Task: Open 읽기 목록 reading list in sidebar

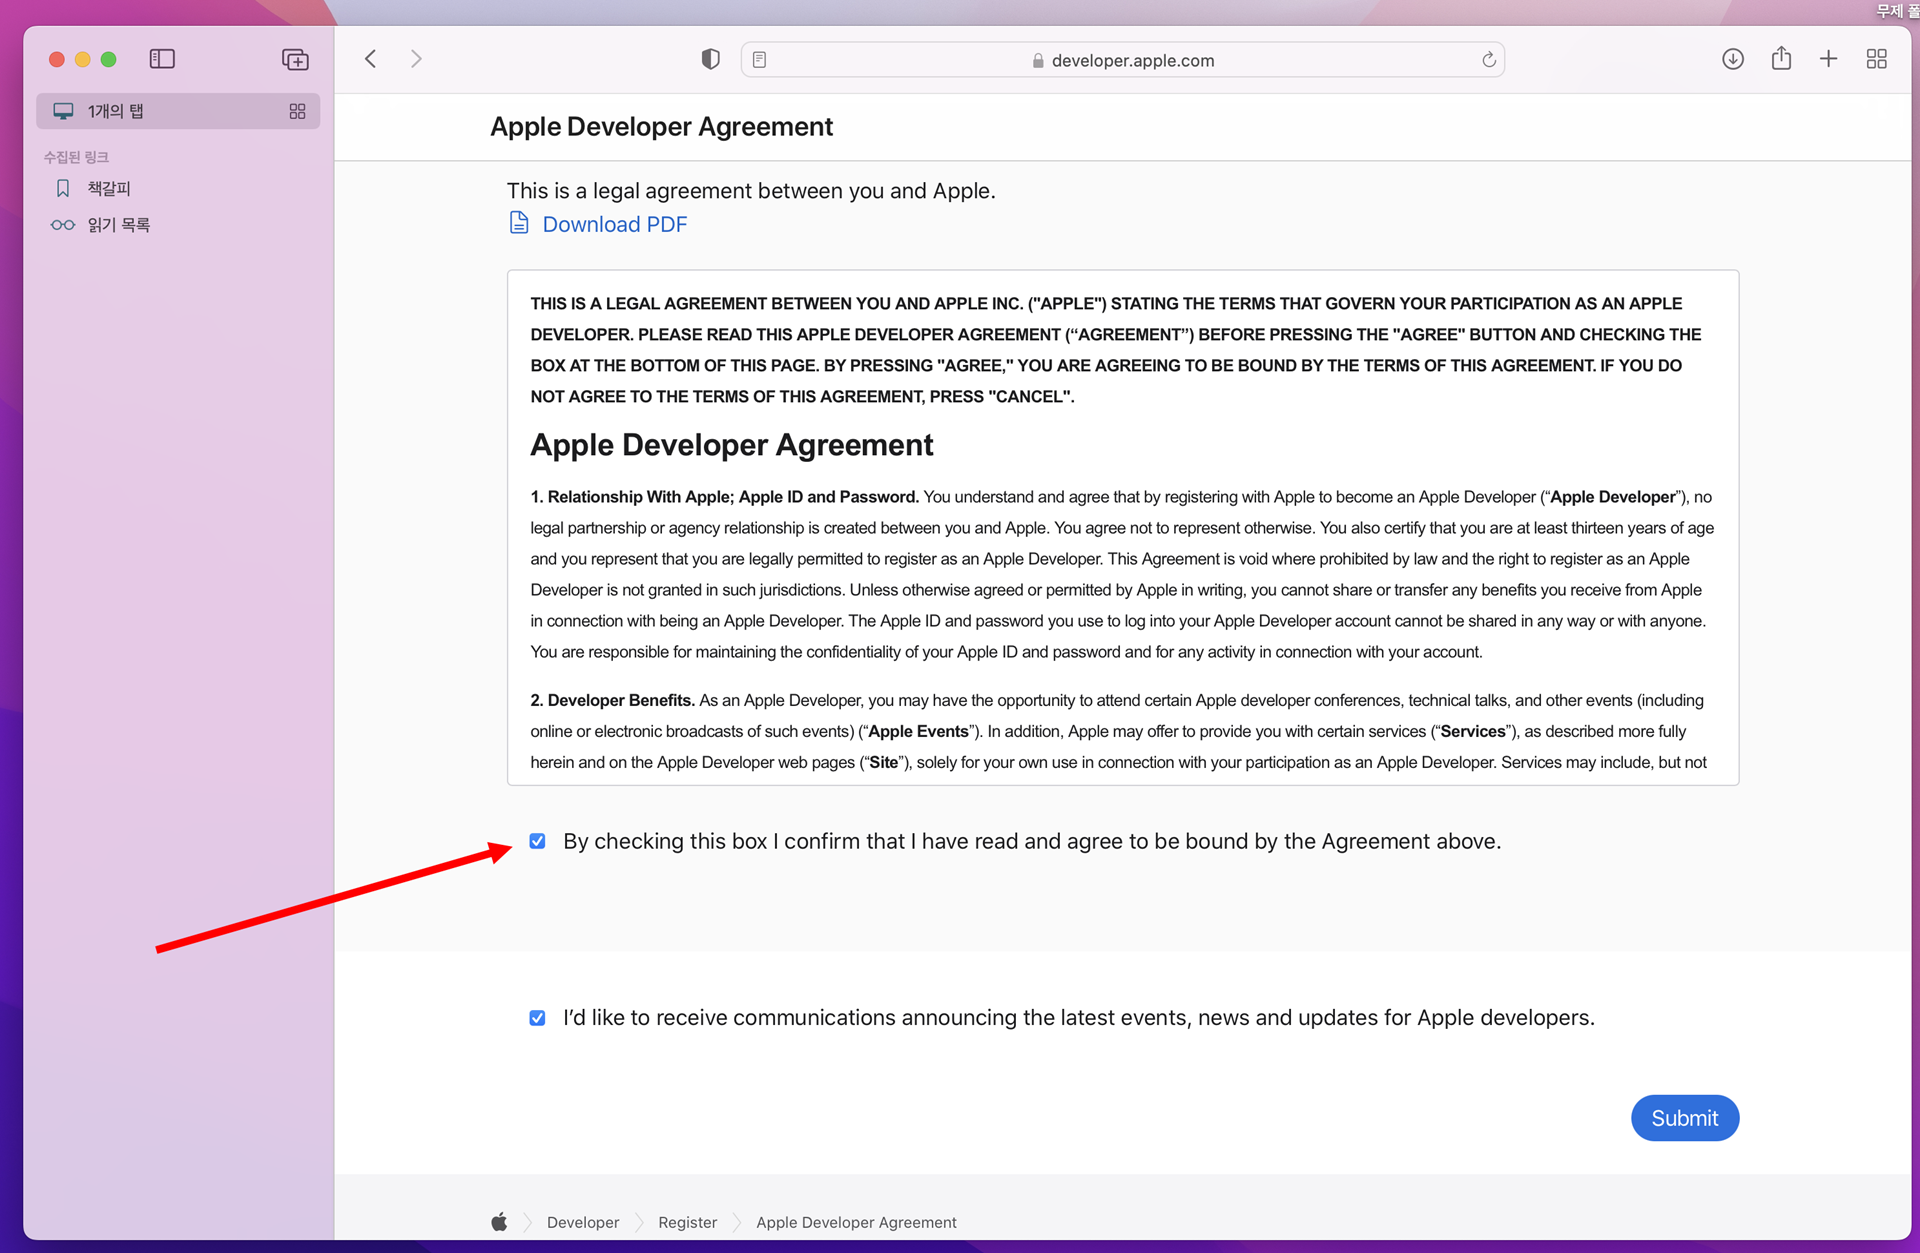Action: [x=118, y=225]
